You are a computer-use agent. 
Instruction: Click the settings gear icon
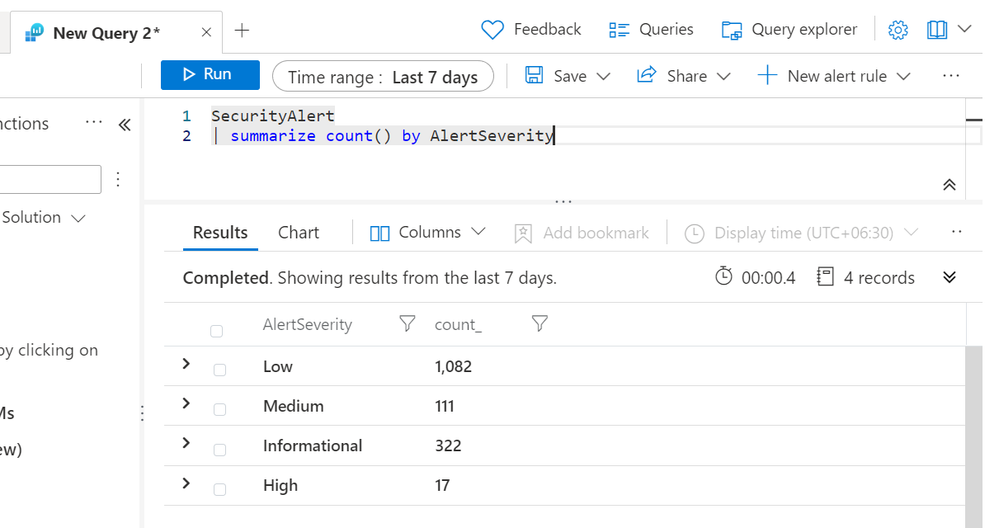click(x=898, y=30)
